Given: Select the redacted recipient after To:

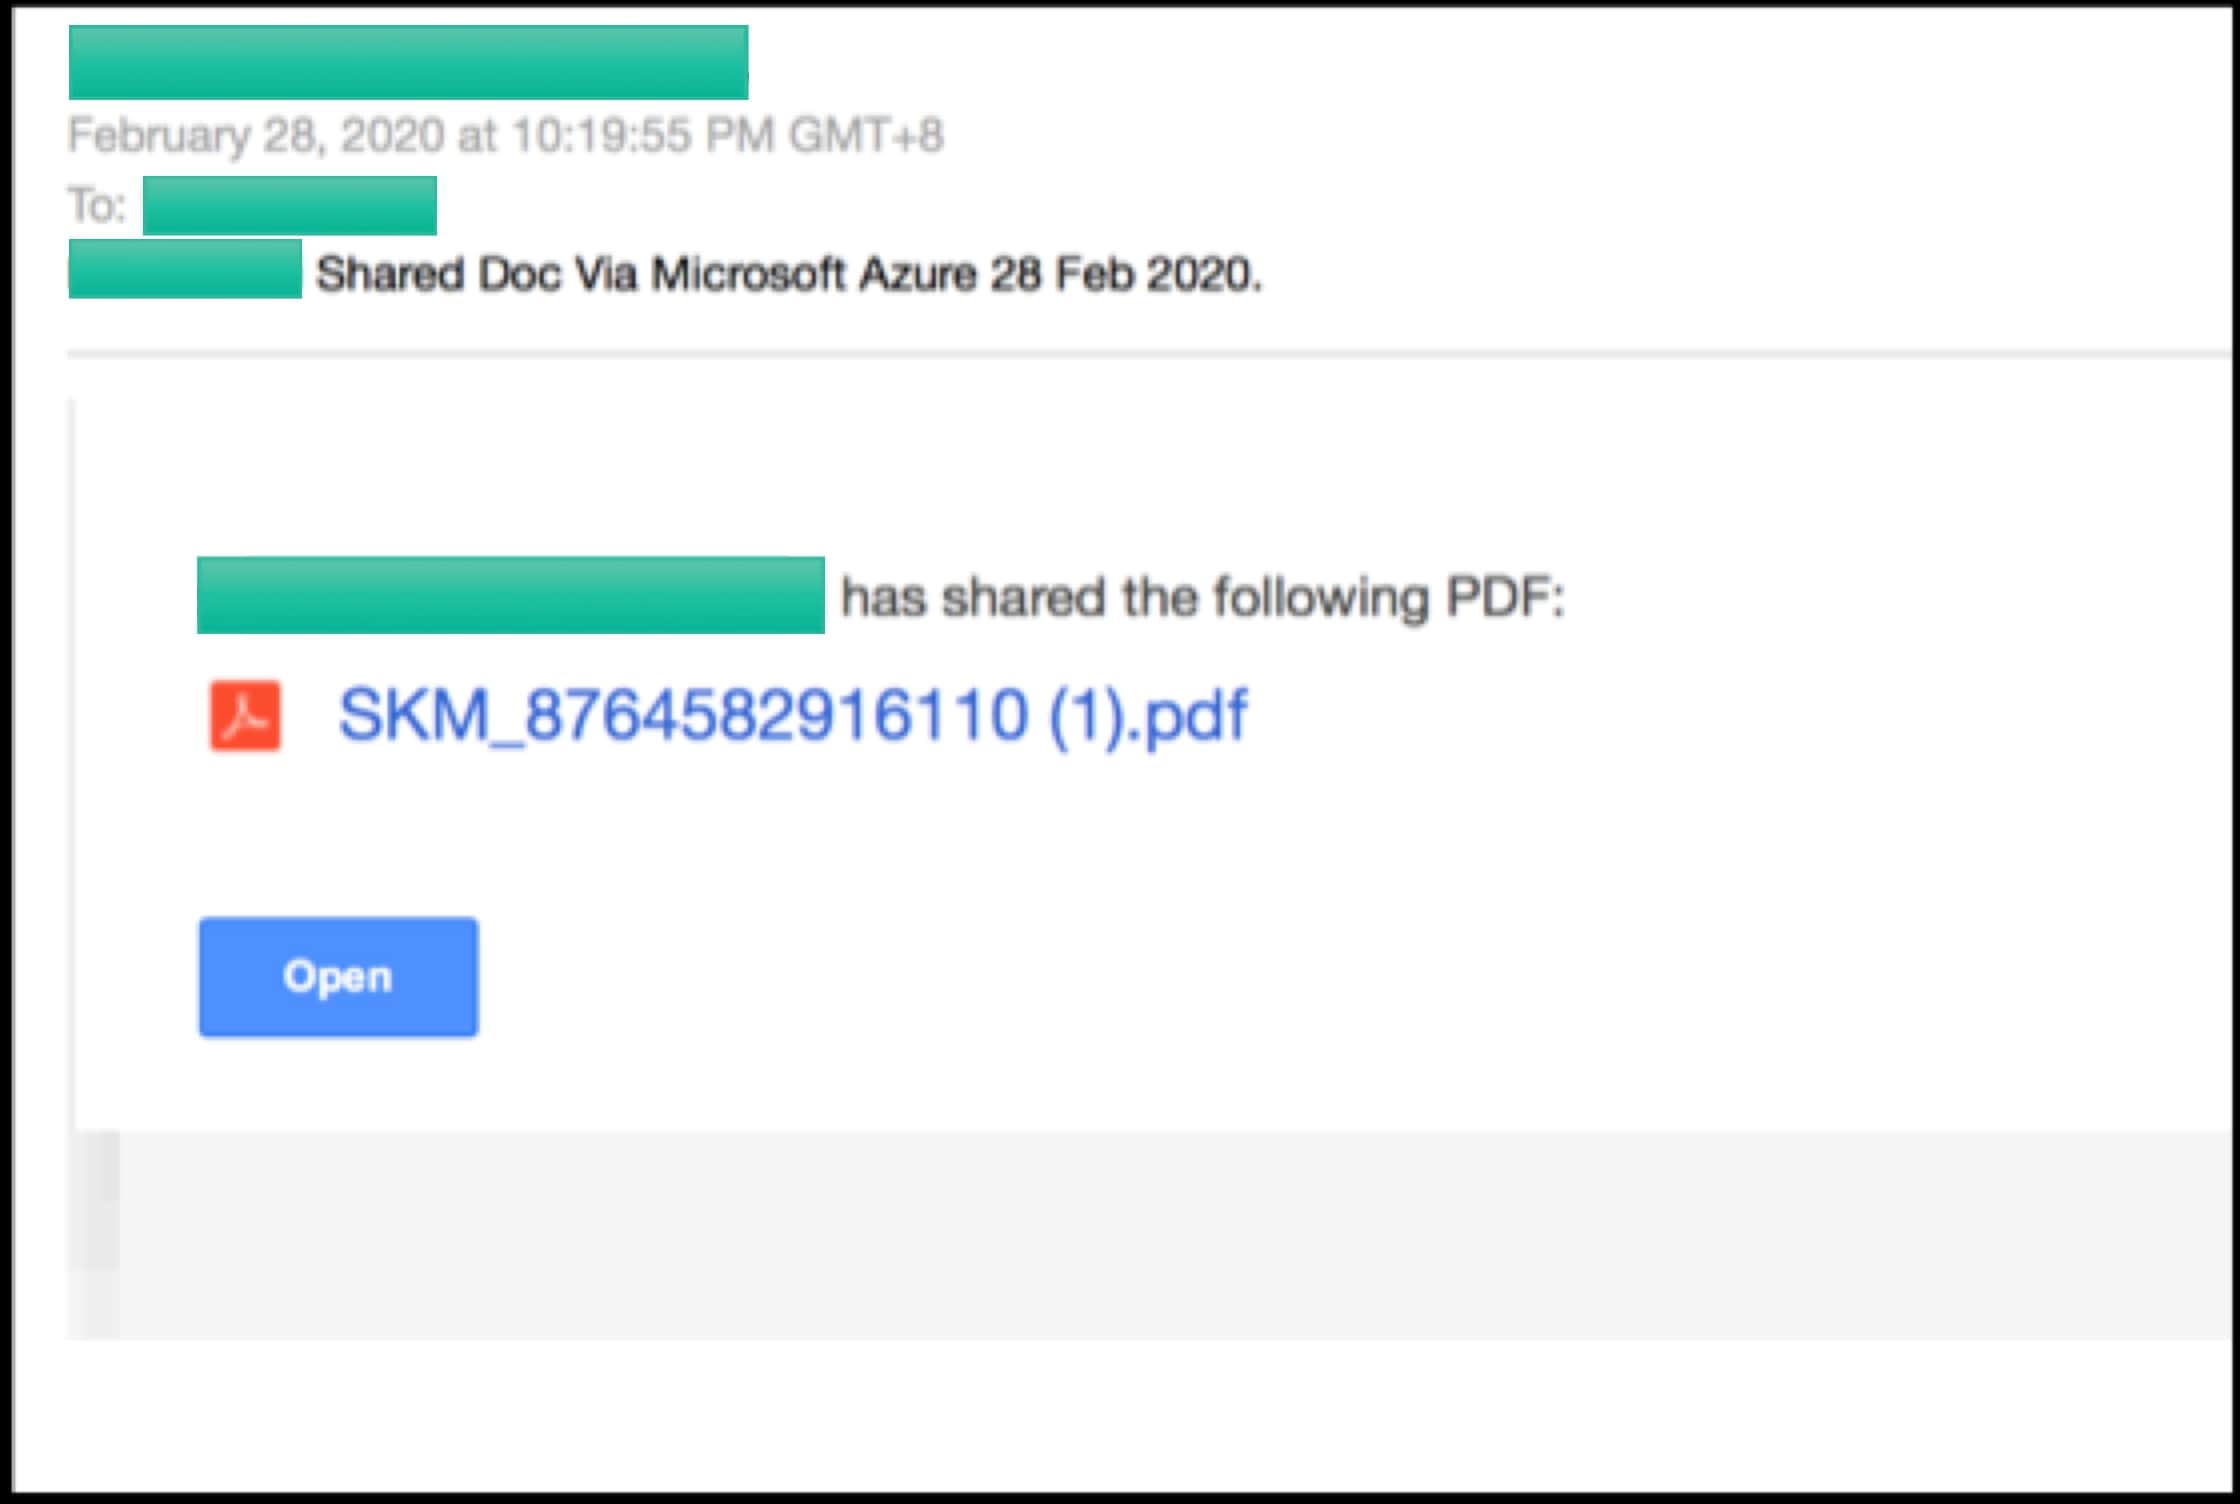Looking at the screenshot, I should 289,206.
